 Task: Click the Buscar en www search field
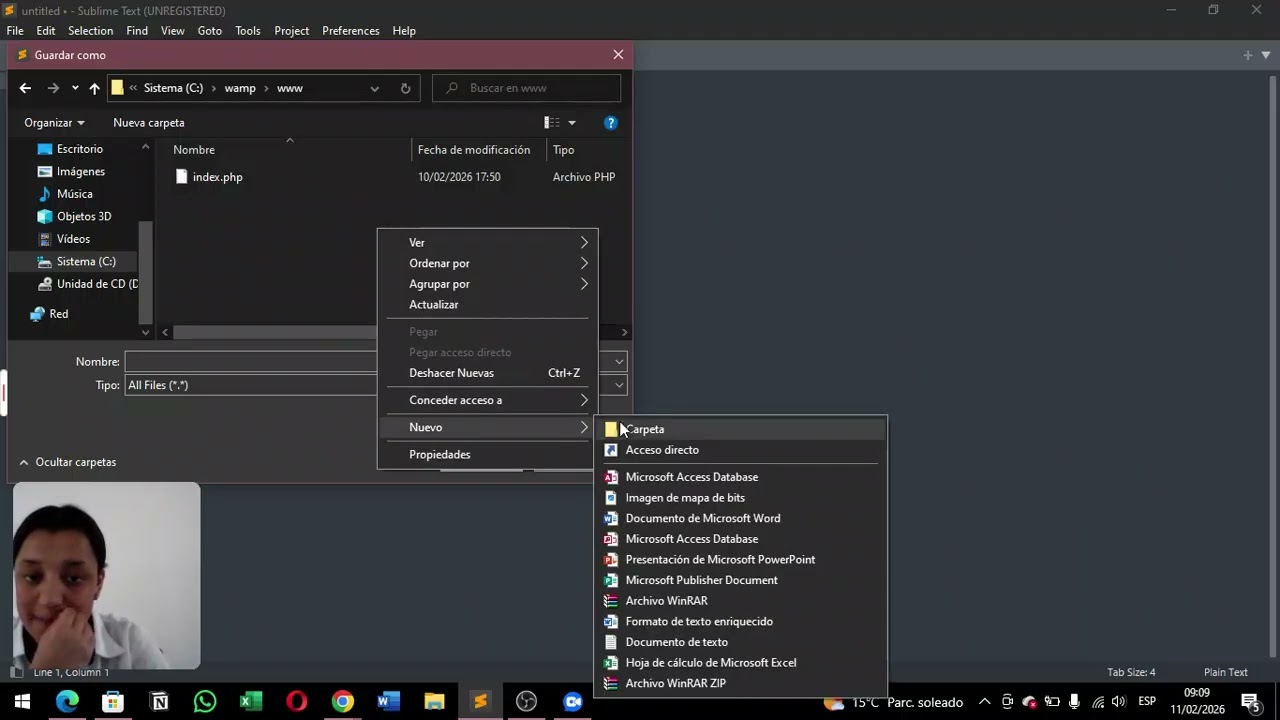[x=527, y=88]
